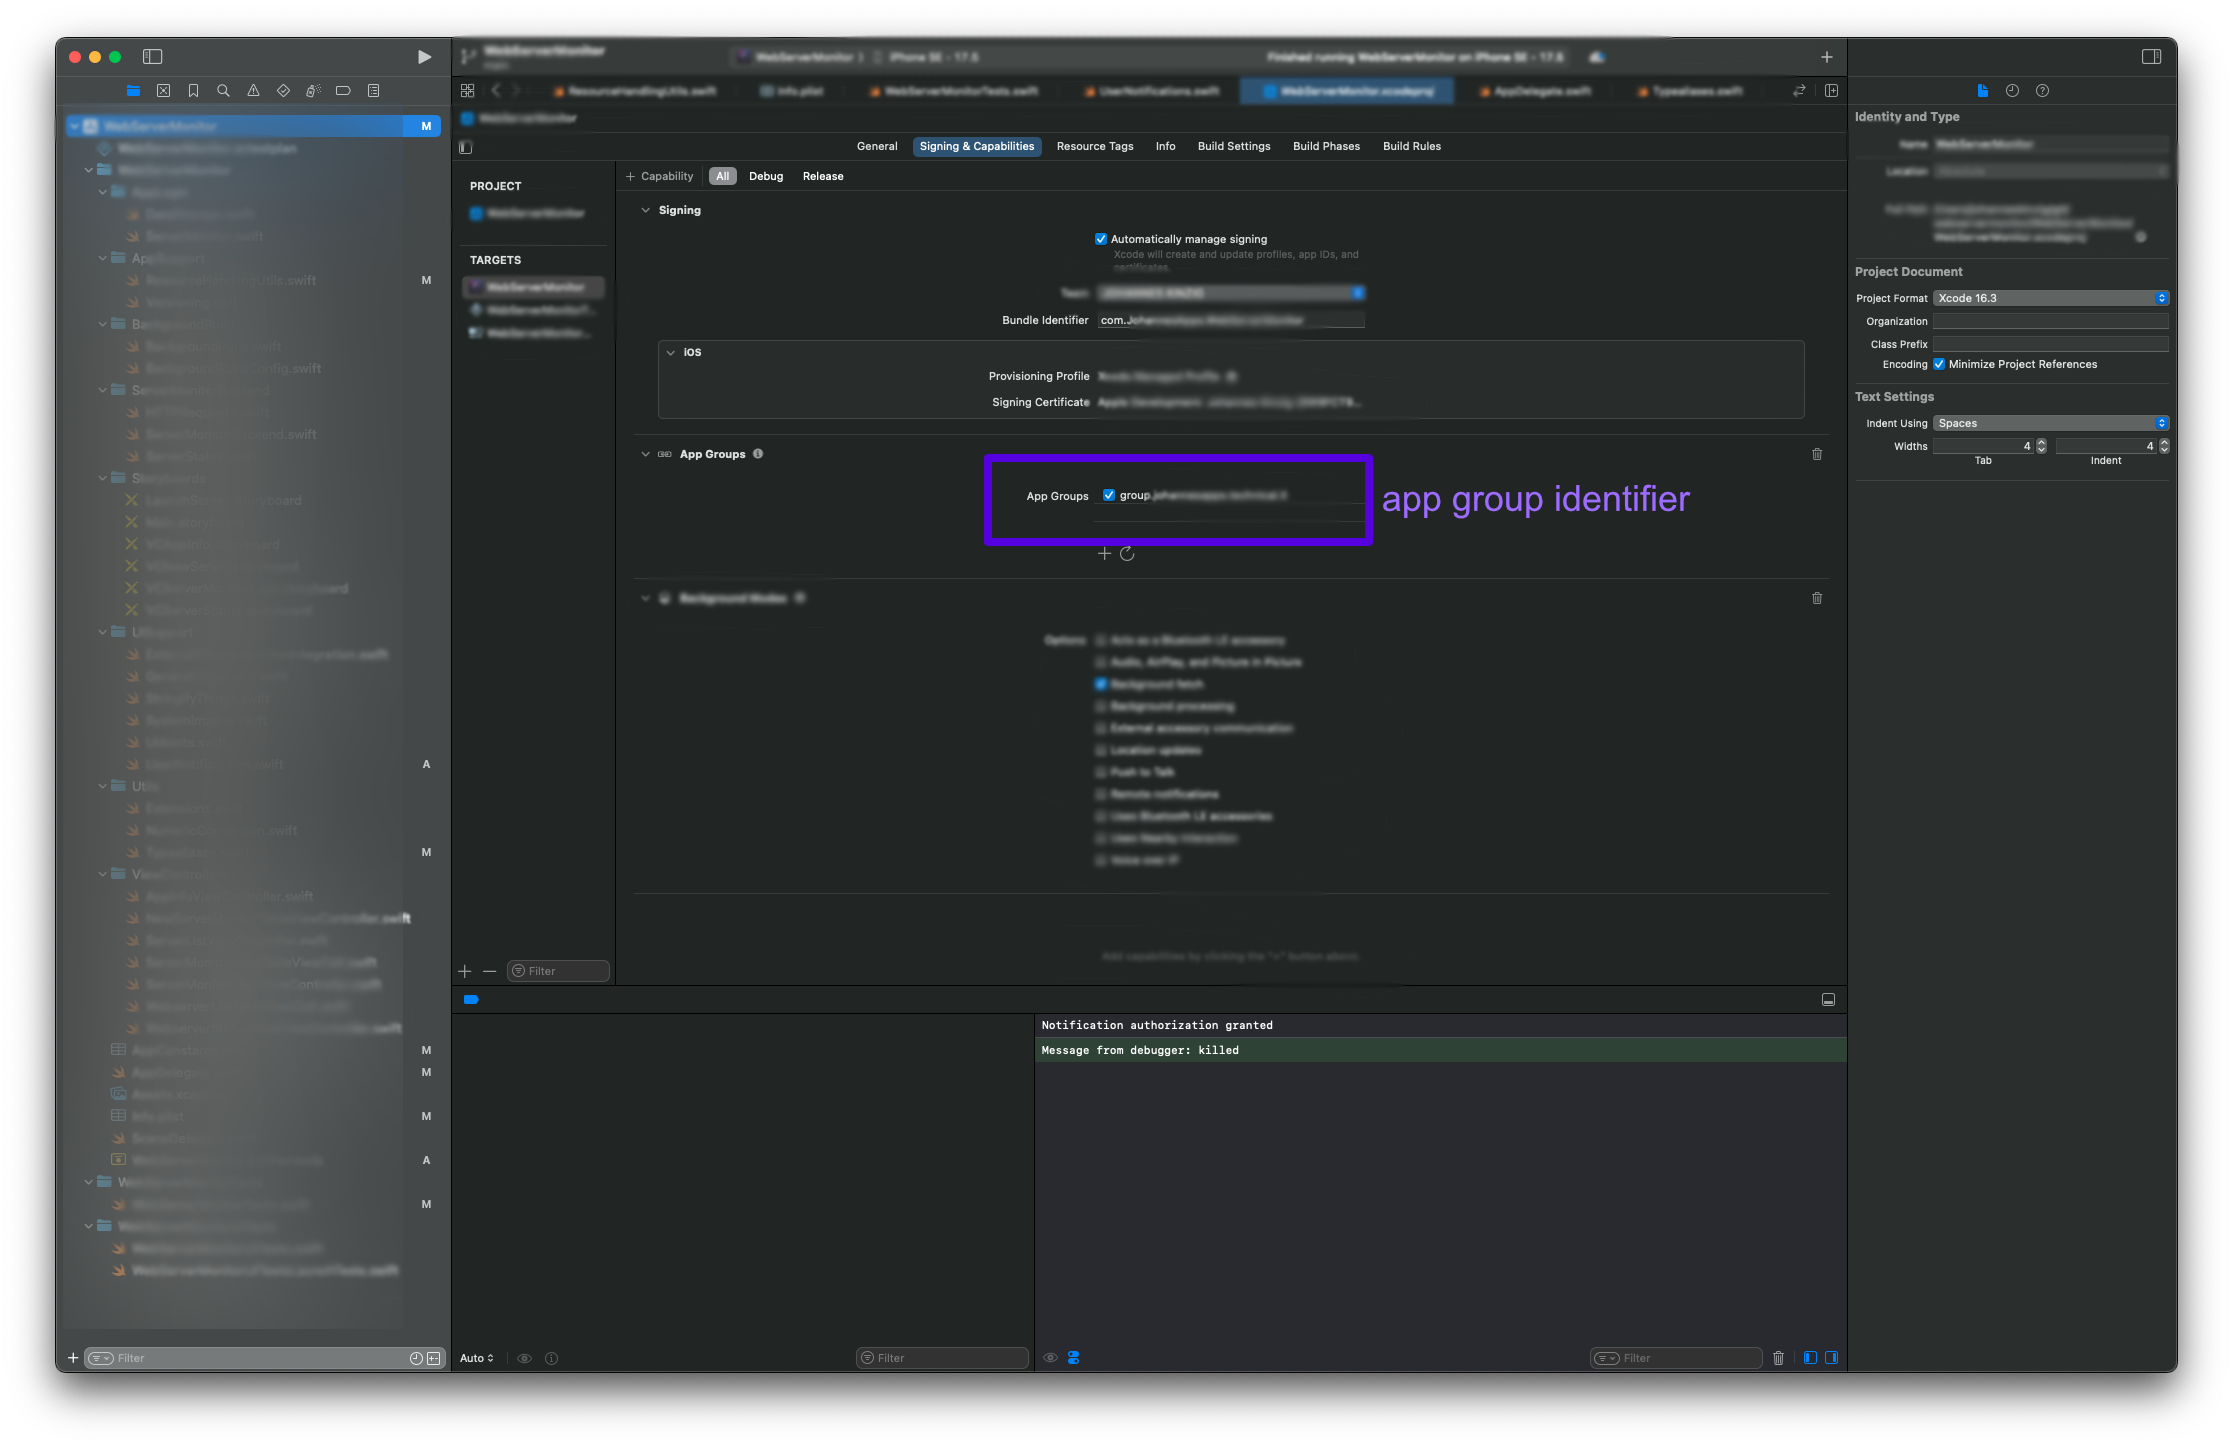This screenshot has width=2233, height=1446.
Task: Show the variables view pane icon
Action: tap(1810, 1358)
